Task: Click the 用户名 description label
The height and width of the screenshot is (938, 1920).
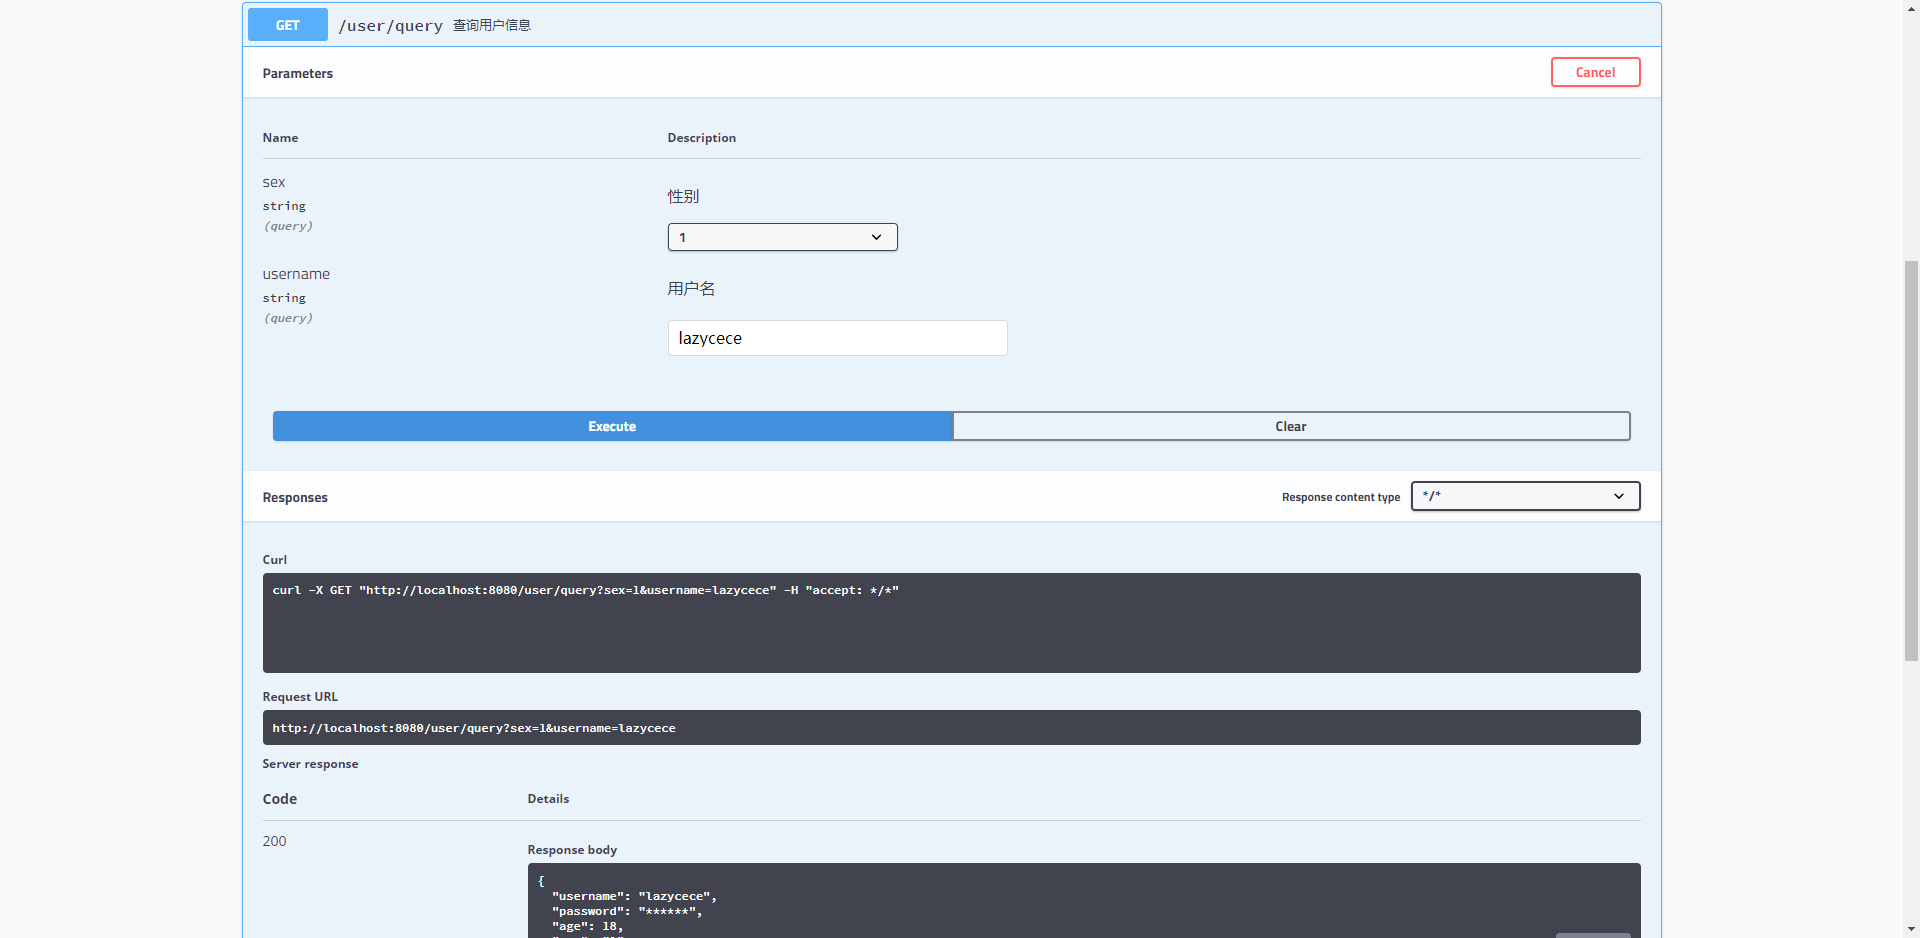Action: point(691,288)
